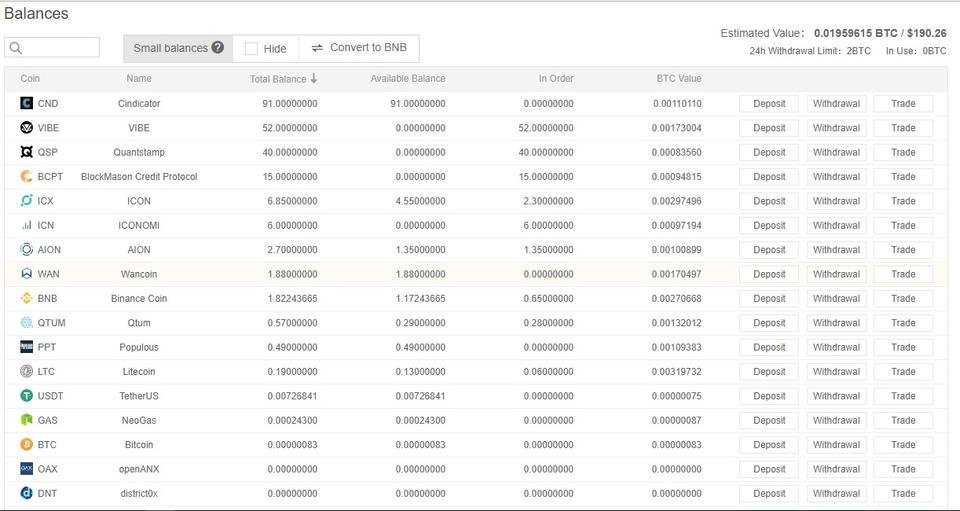
Task: Click Deposit for DNT district0x
Action: coord(769,493)
